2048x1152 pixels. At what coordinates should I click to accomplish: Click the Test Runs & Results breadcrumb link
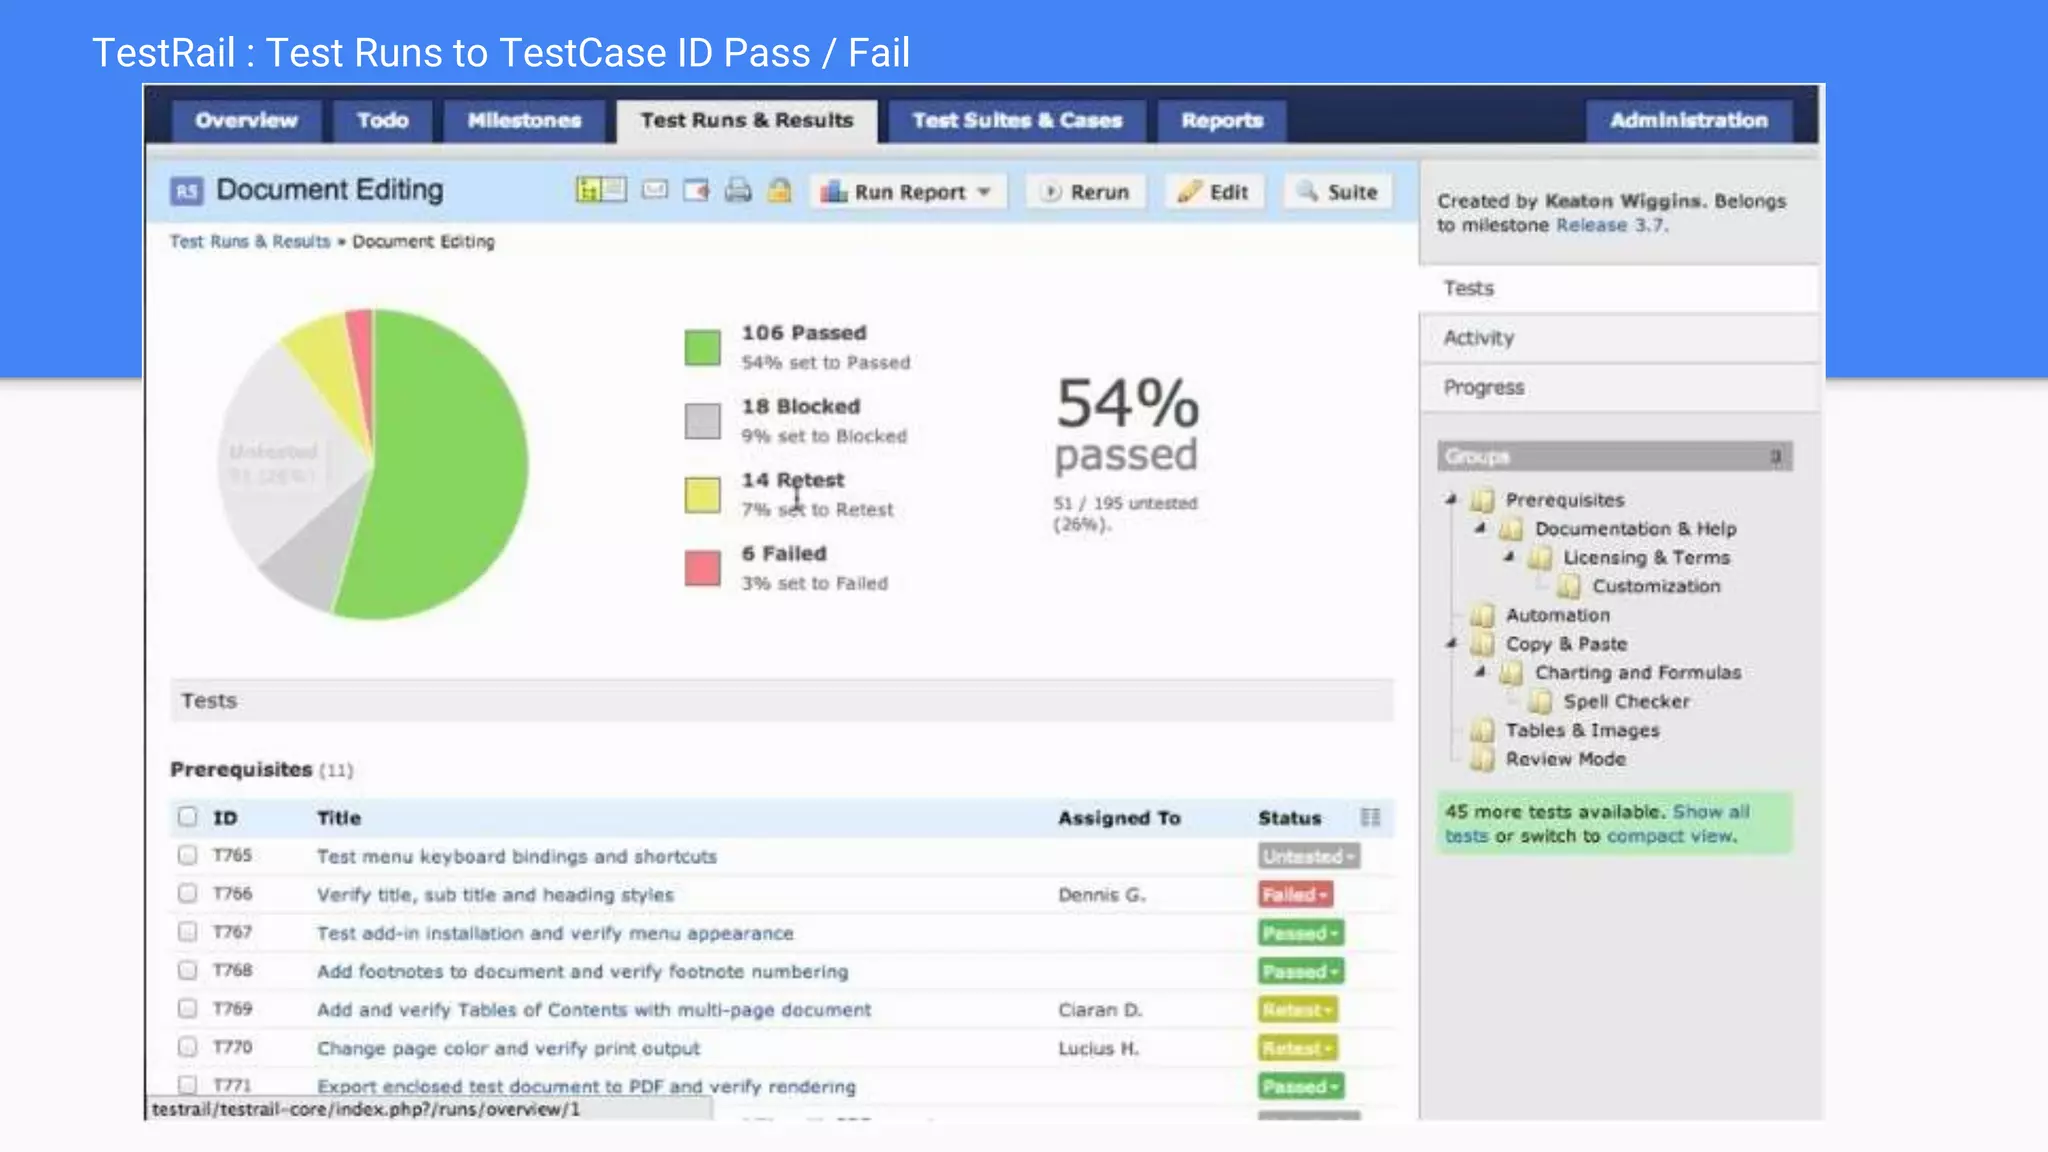250,242
